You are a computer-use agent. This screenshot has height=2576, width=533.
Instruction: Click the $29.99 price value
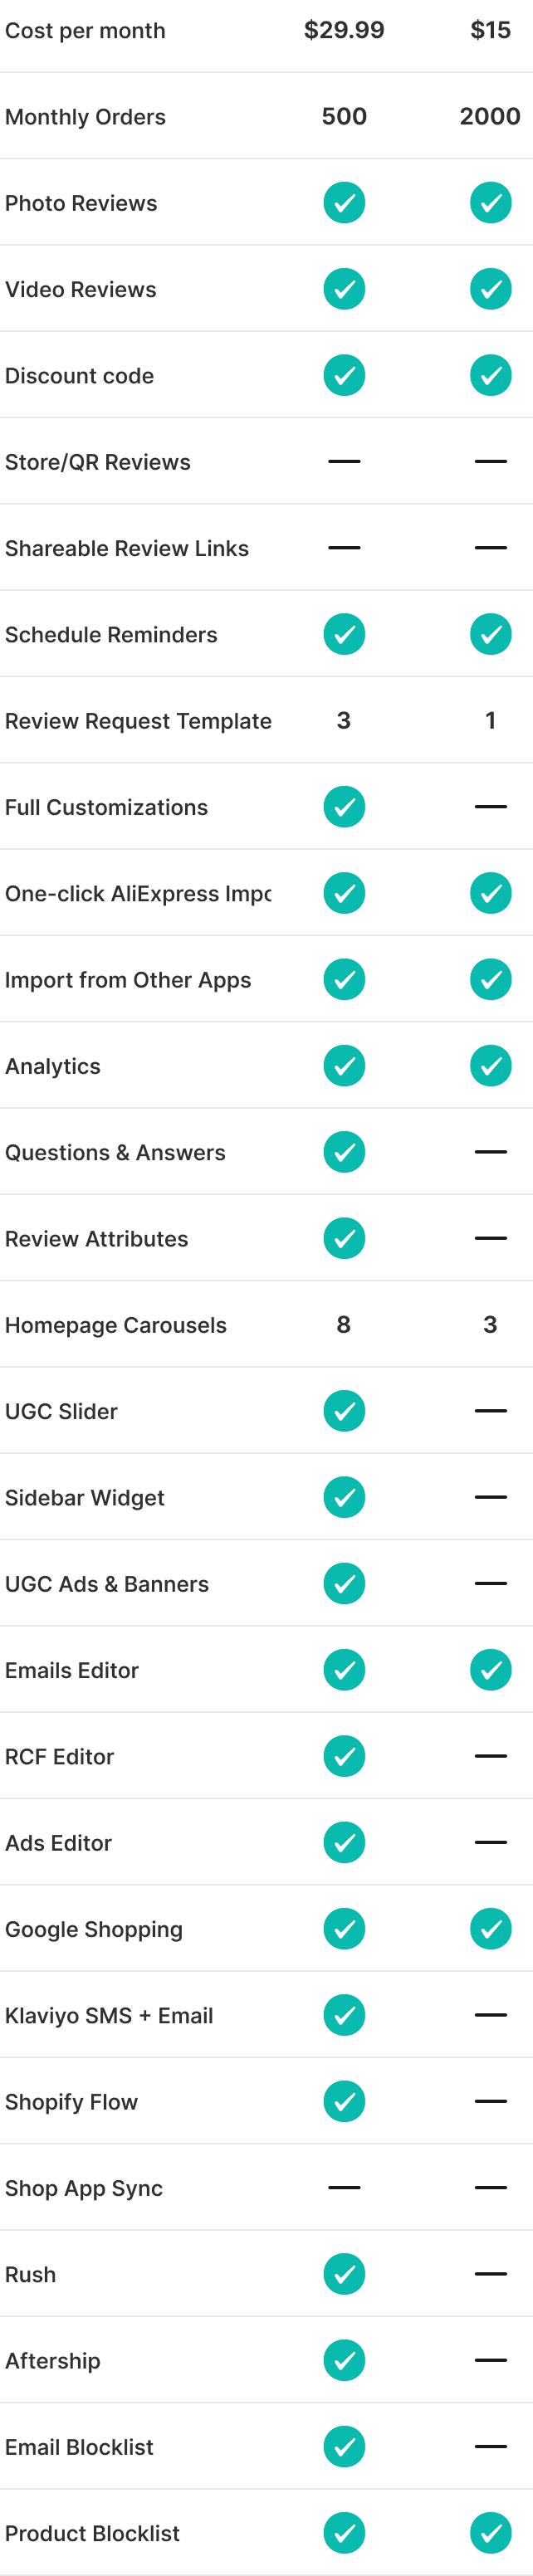[344, 30]
